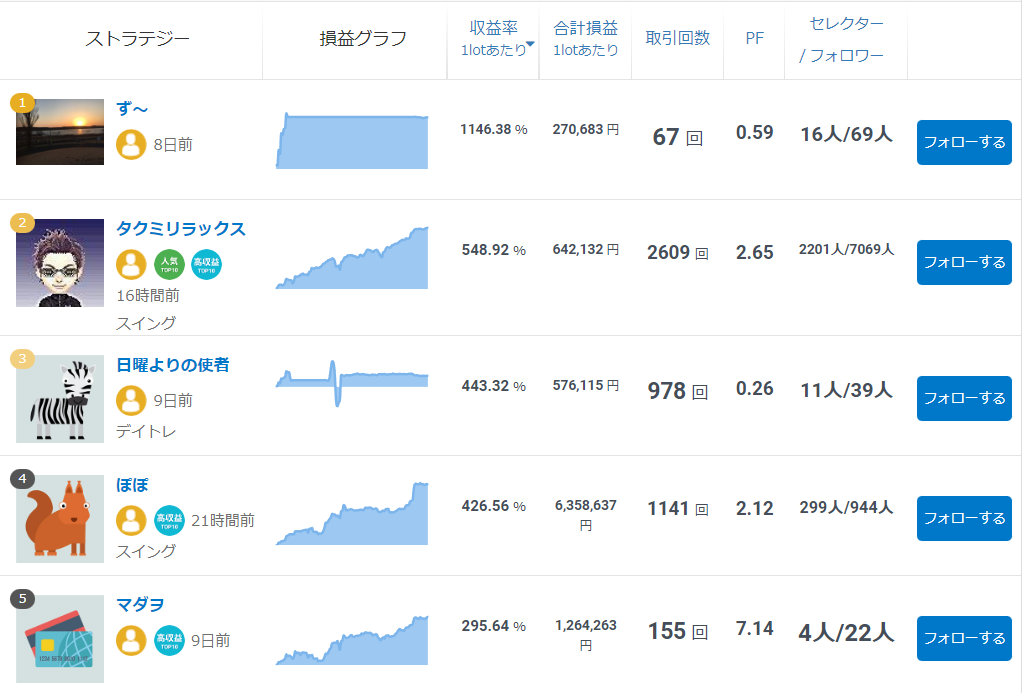Screen dimensions: 1022x693
Task: Sort by 合計損益 1lotあたり column header
Action: pyautogui.click(x=585, y=39)
